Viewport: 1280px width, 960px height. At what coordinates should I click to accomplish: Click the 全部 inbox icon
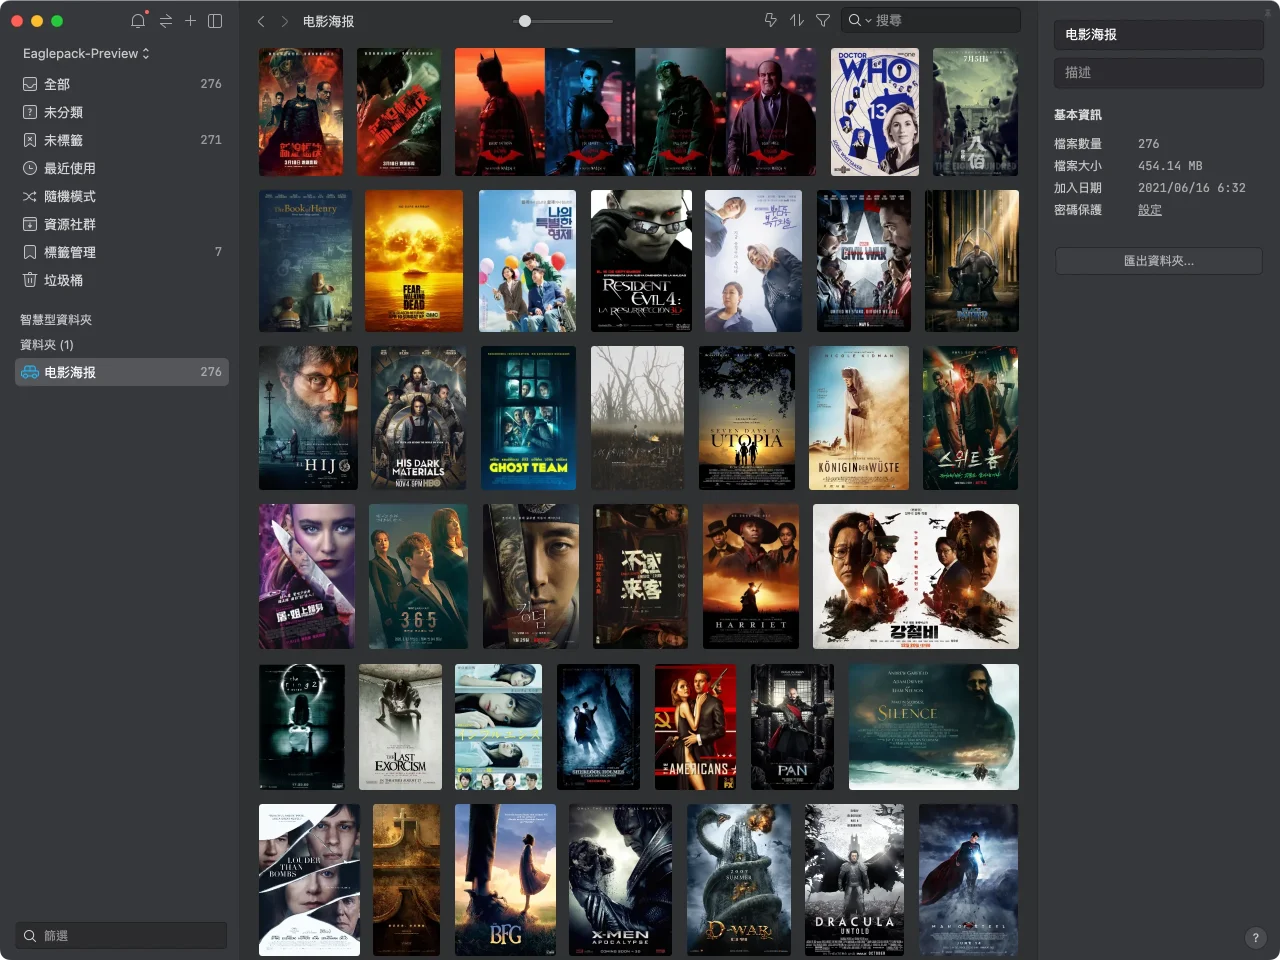30,84
